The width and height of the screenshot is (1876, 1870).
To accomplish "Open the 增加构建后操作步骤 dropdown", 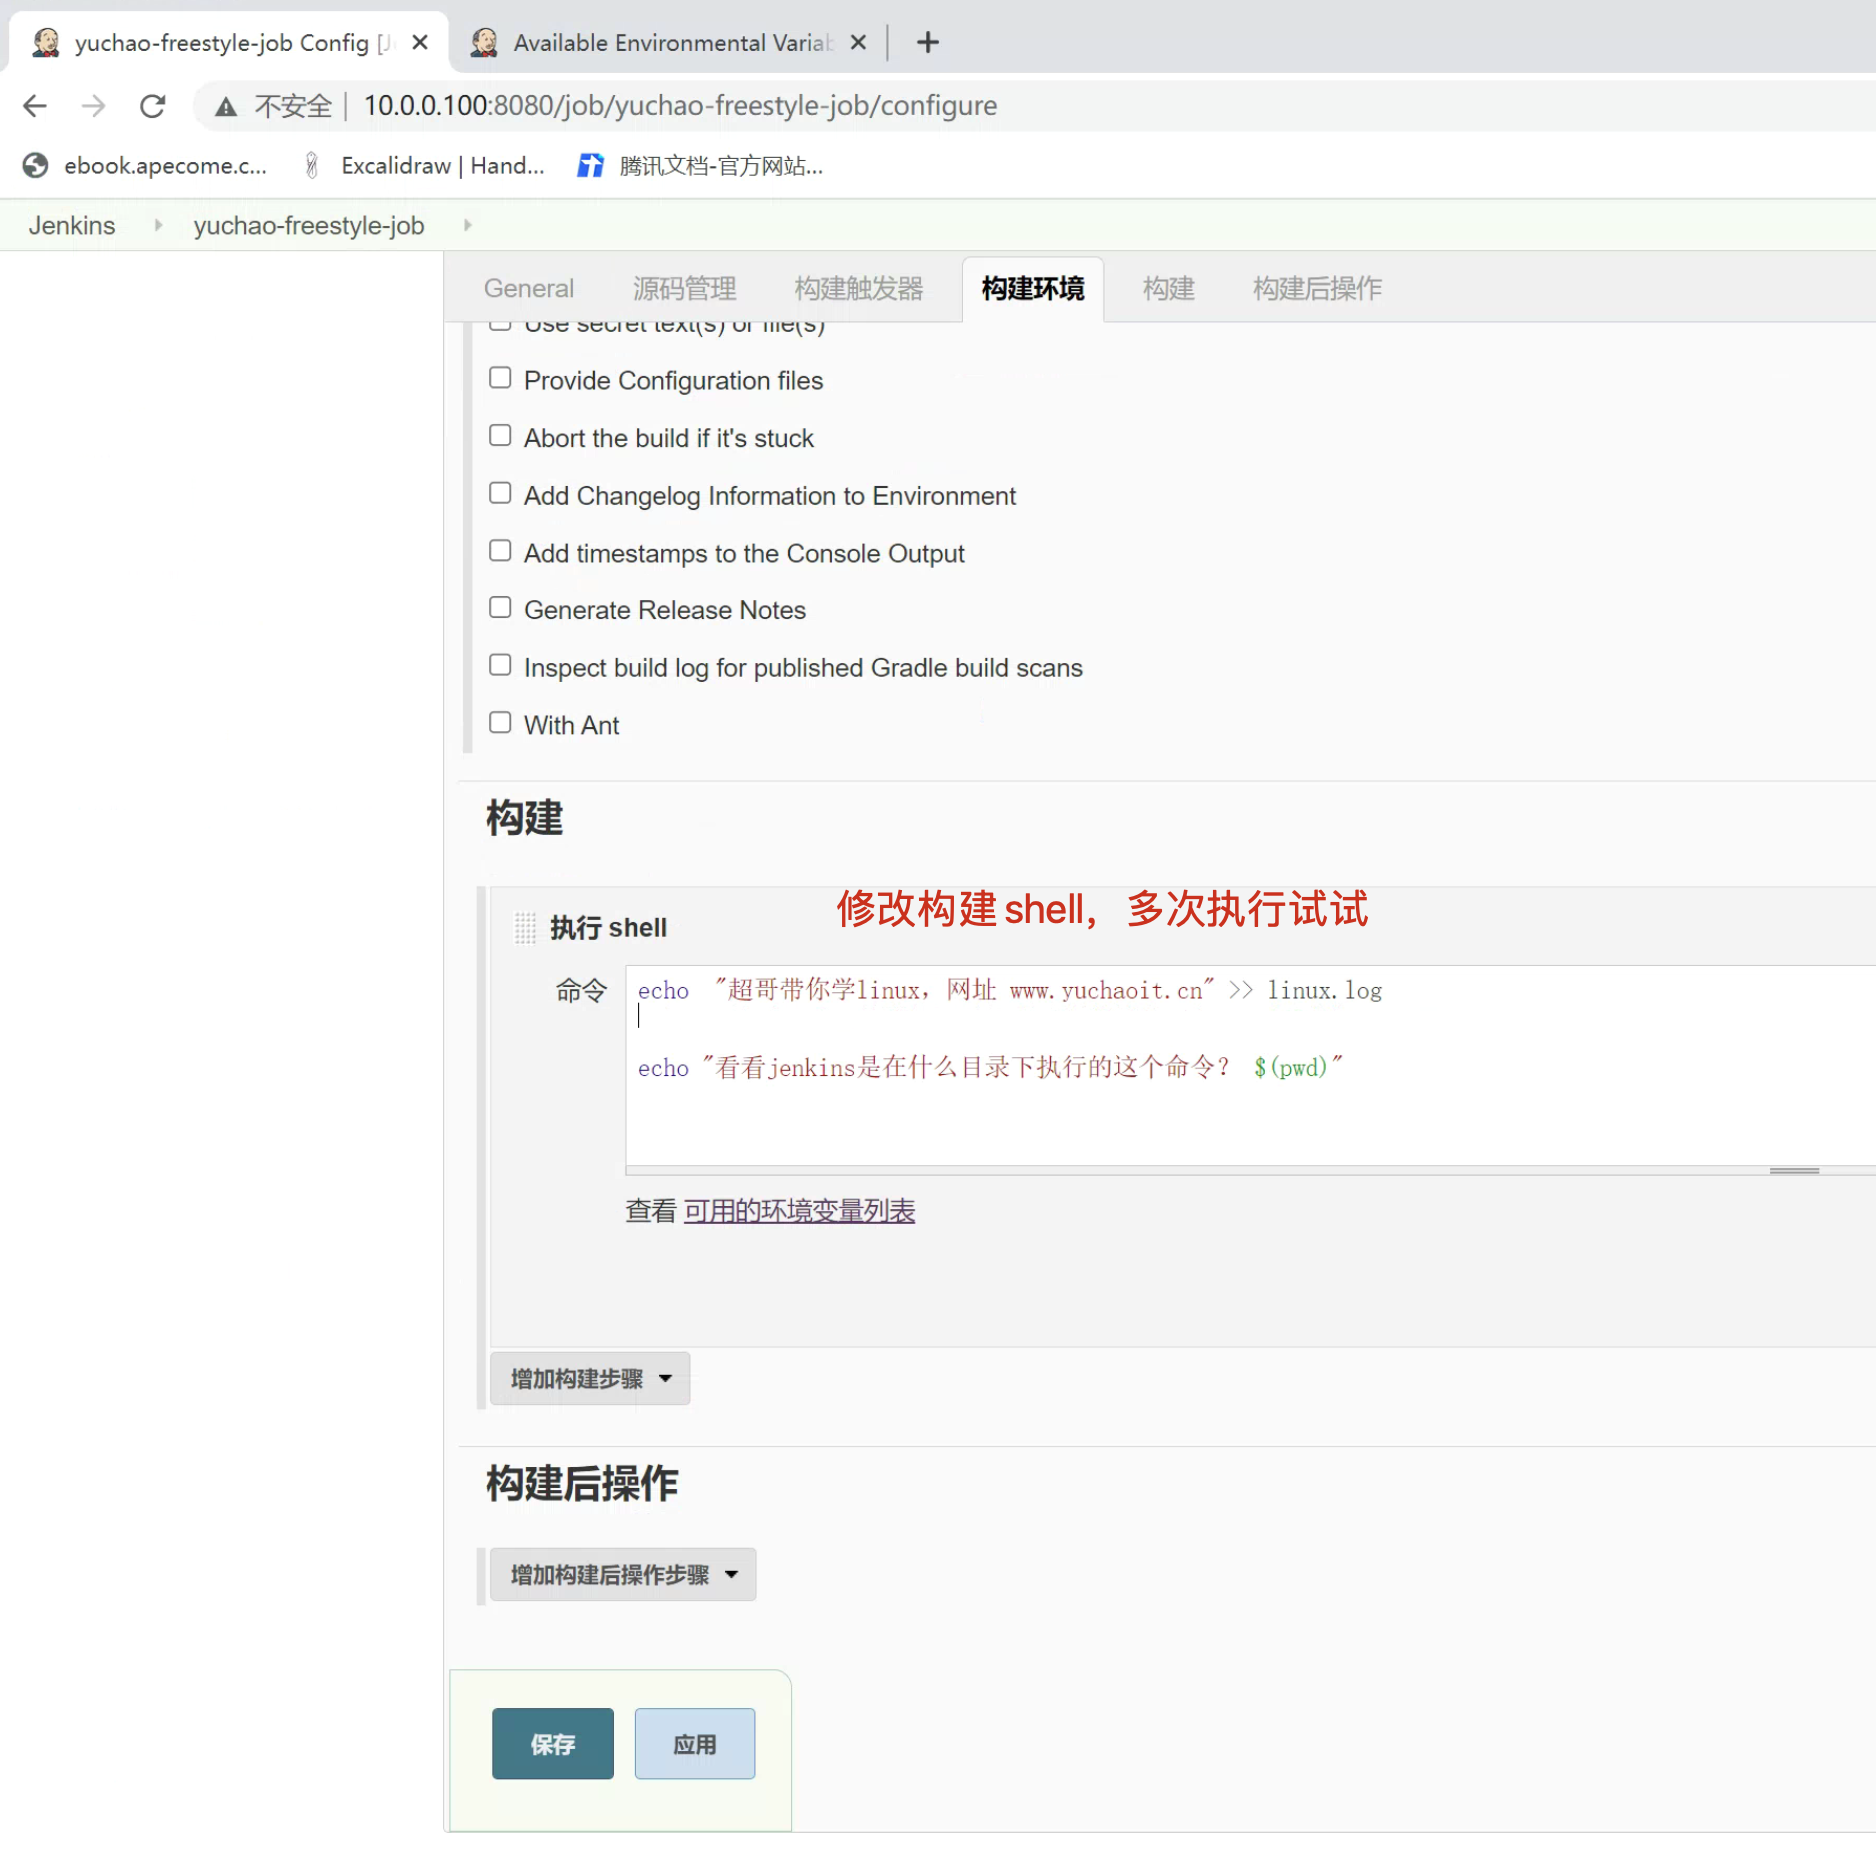I will 622,1574.
